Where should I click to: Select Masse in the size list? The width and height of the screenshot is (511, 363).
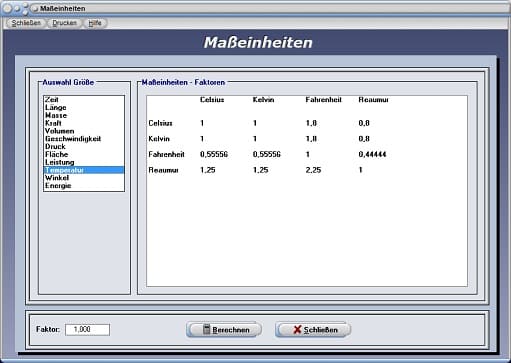point(84,115)
